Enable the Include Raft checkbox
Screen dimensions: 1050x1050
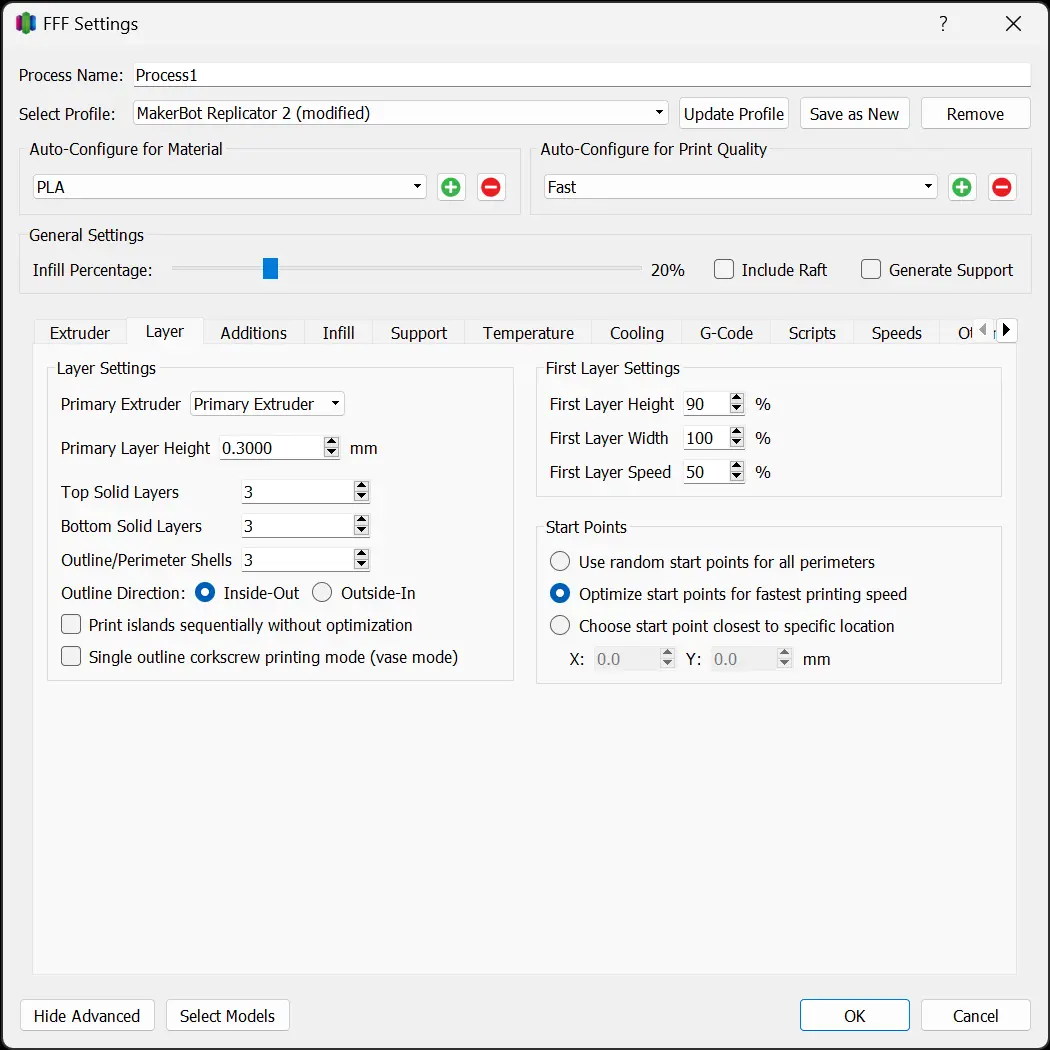pyautogui.click(x=724, y=270)
